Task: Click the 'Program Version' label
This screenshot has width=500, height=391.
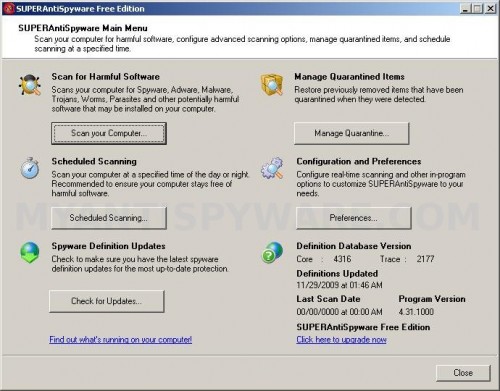Action: (432, 299)
